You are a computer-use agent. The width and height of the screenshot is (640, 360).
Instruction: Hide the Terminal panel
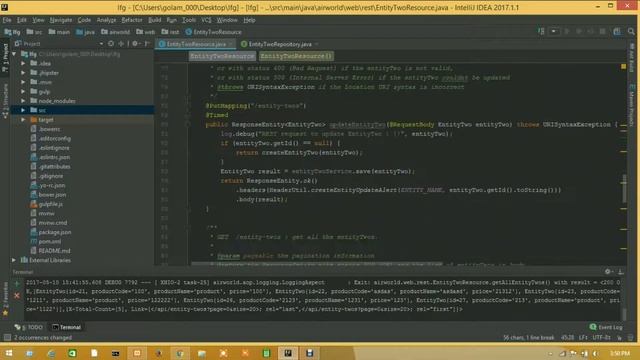pyautogui.click(x=620, y=271)
